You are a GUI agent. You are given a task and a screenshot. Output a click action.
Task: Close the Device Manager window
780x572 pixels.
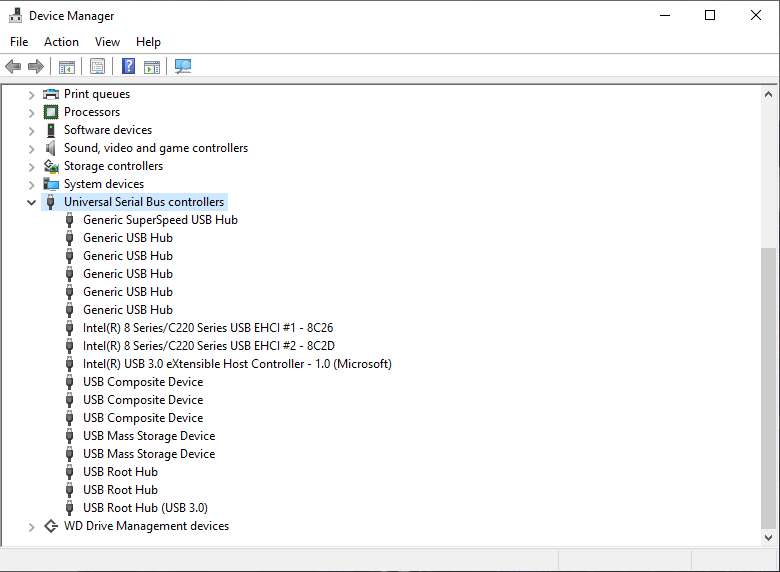pos(756,15)
